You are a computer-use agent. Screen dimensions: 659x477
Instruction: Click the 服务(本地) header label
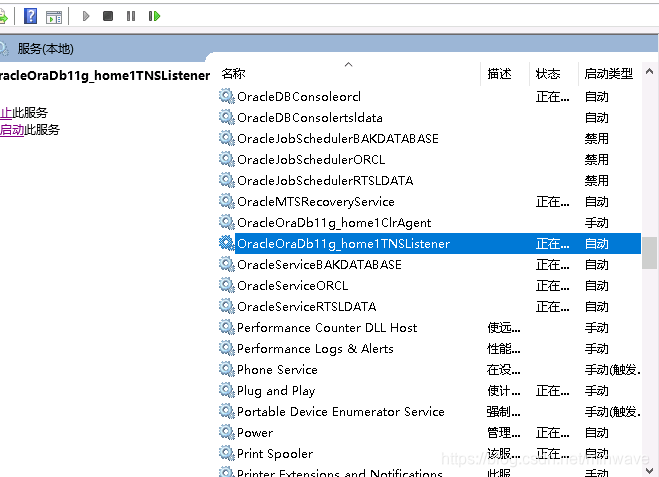(x=45, y=49)
